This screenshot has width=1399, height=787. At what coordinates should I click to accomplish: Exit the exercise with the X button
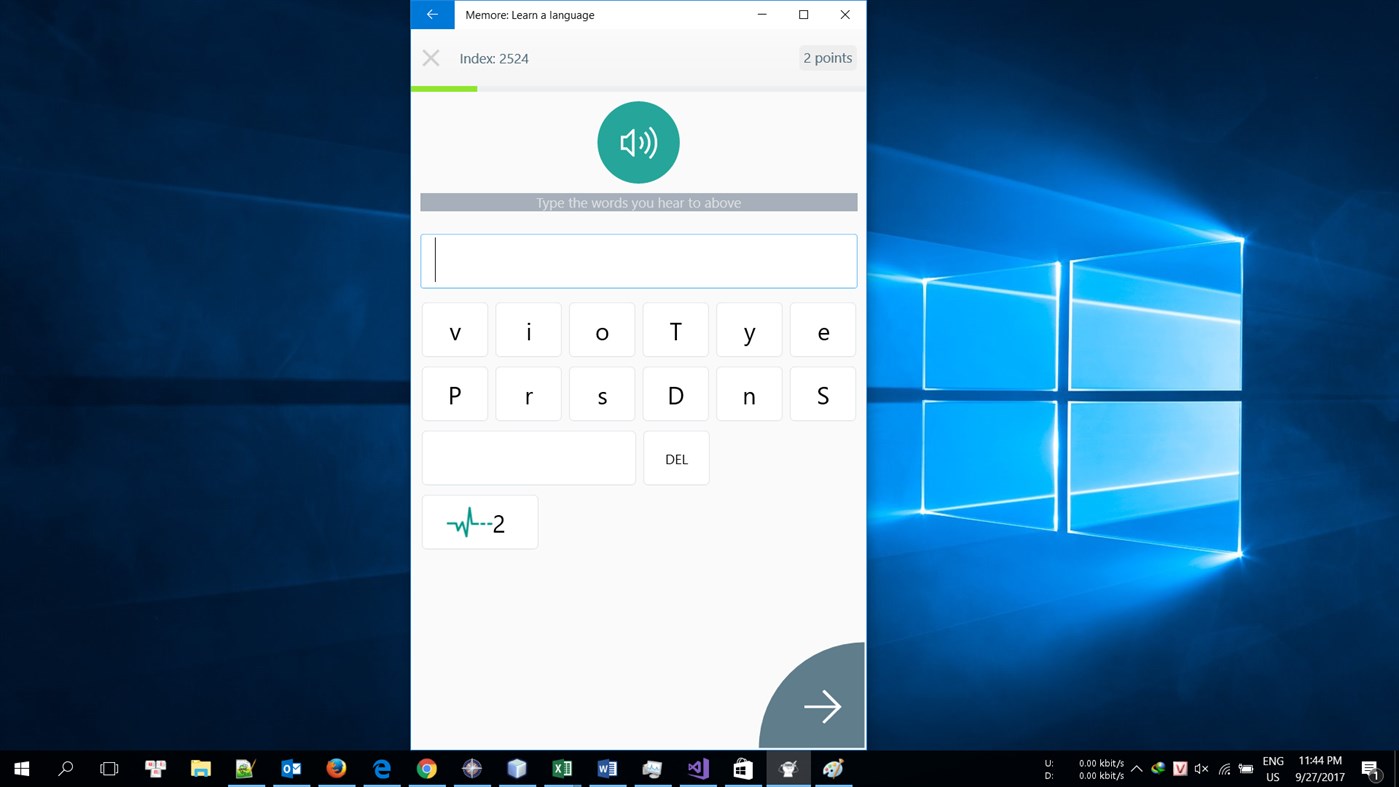[430, 57]
